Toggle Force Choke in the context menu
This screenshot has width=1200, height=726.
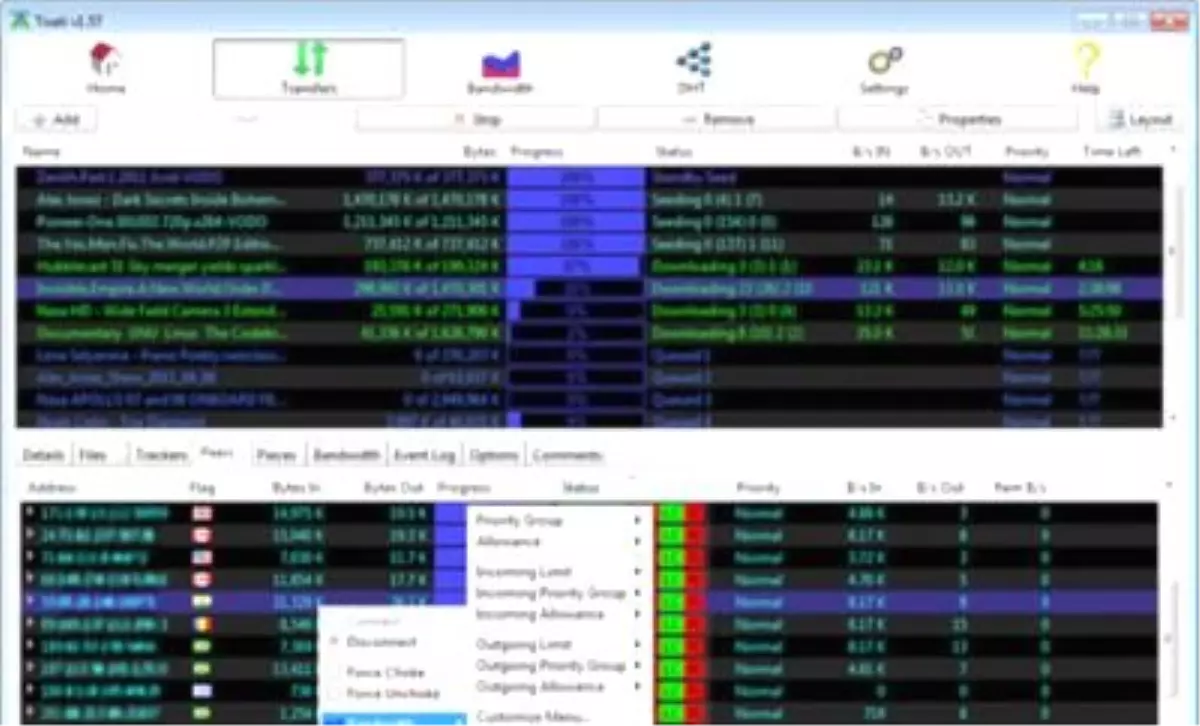point(385,673)
